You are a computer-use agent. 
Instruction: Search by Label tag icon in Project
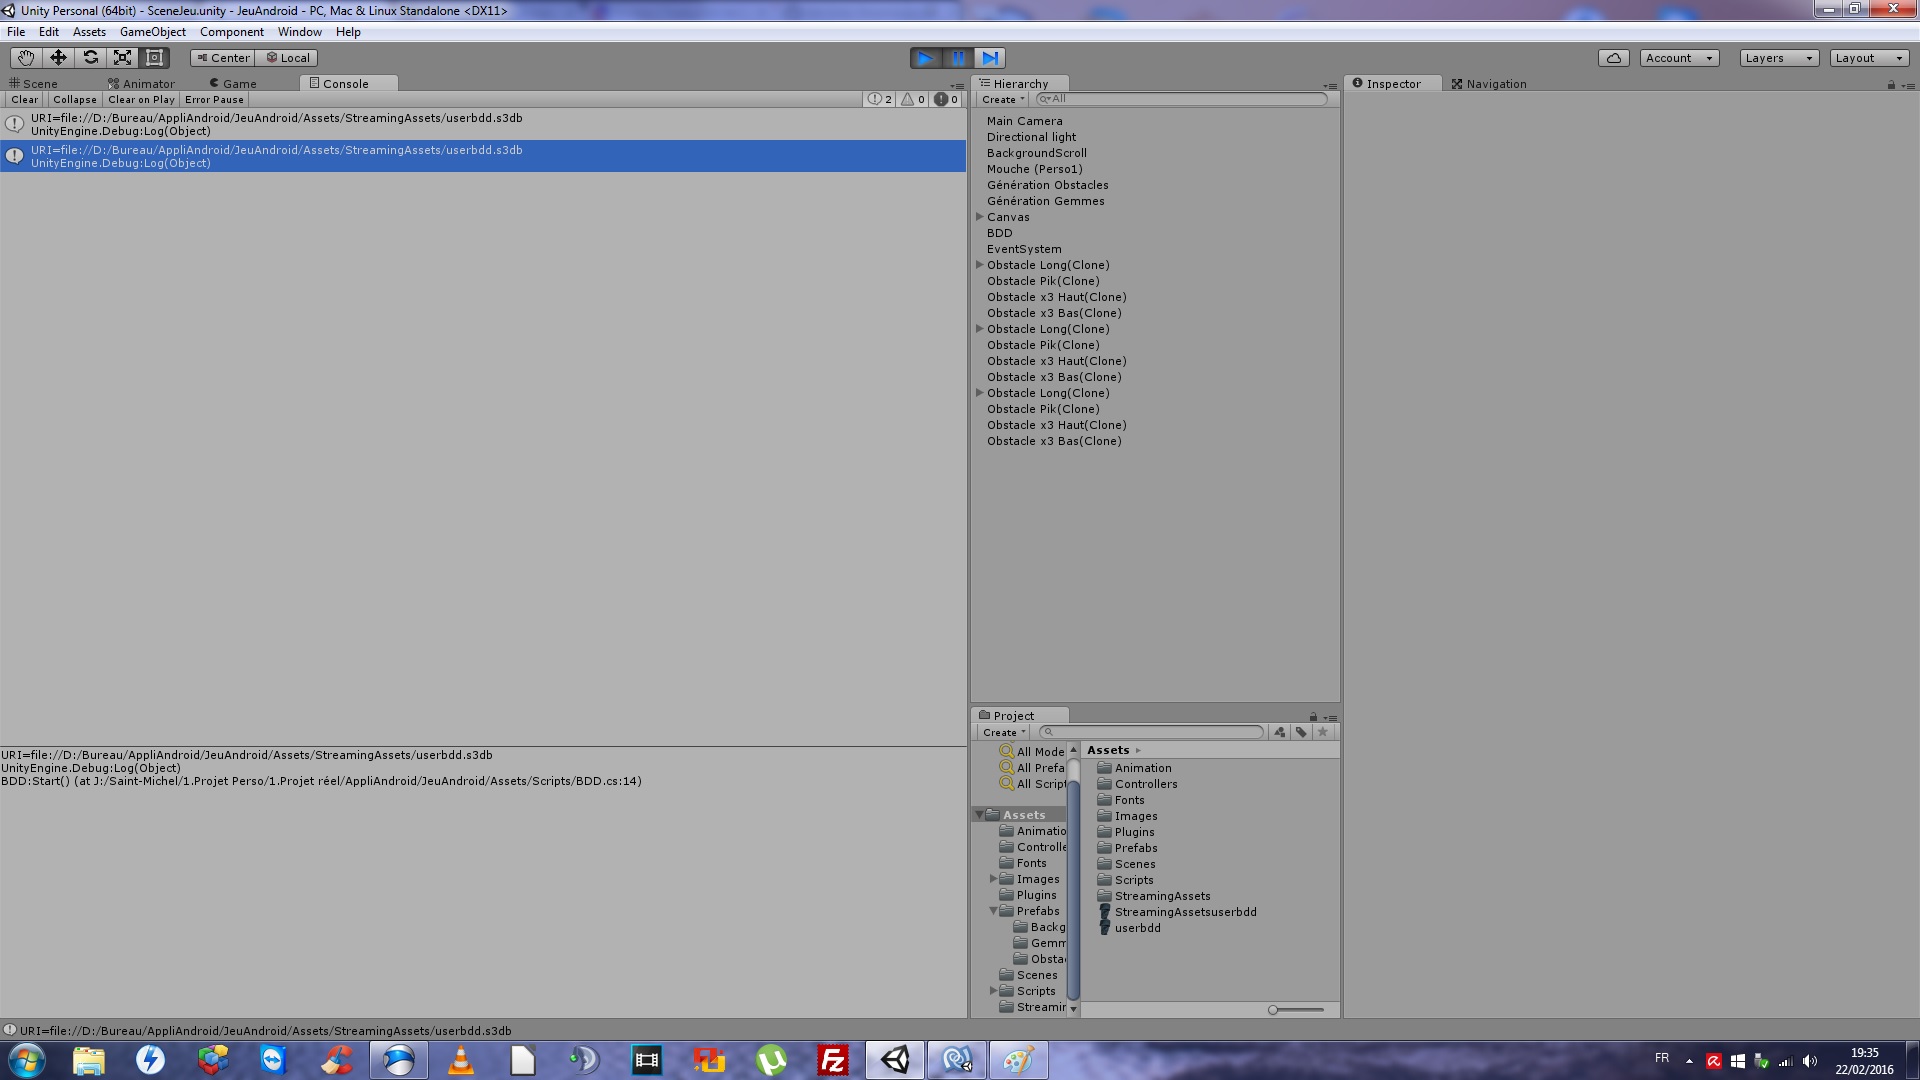point(1301,732)
